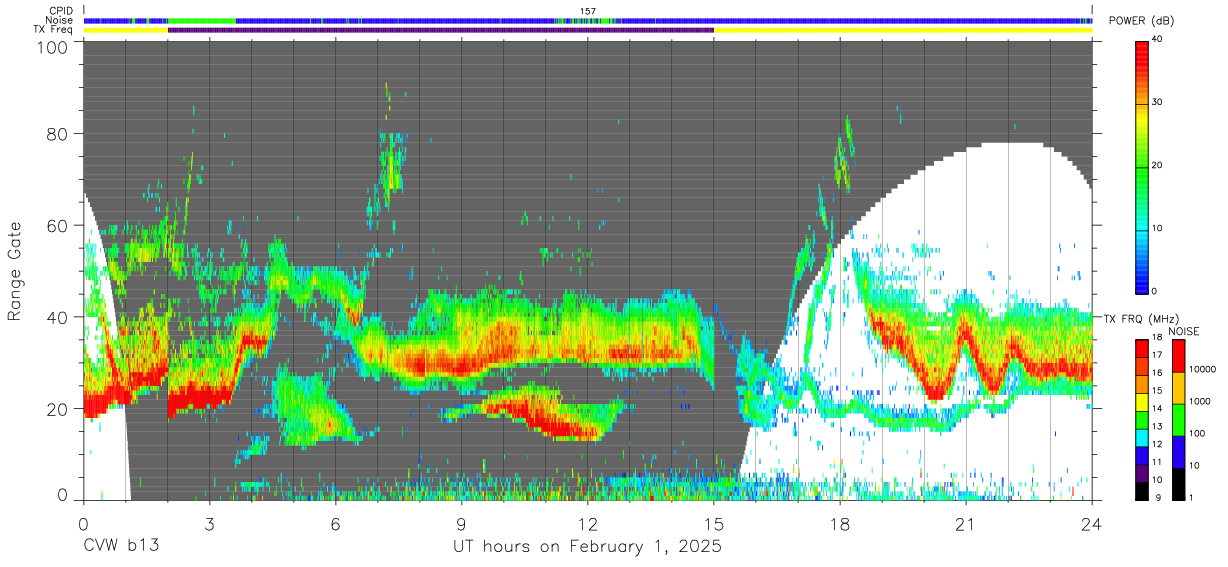Click the CPID label
Image resolution: width=1228 pixels, height=567 pixels.
click(x=59, y=11)
